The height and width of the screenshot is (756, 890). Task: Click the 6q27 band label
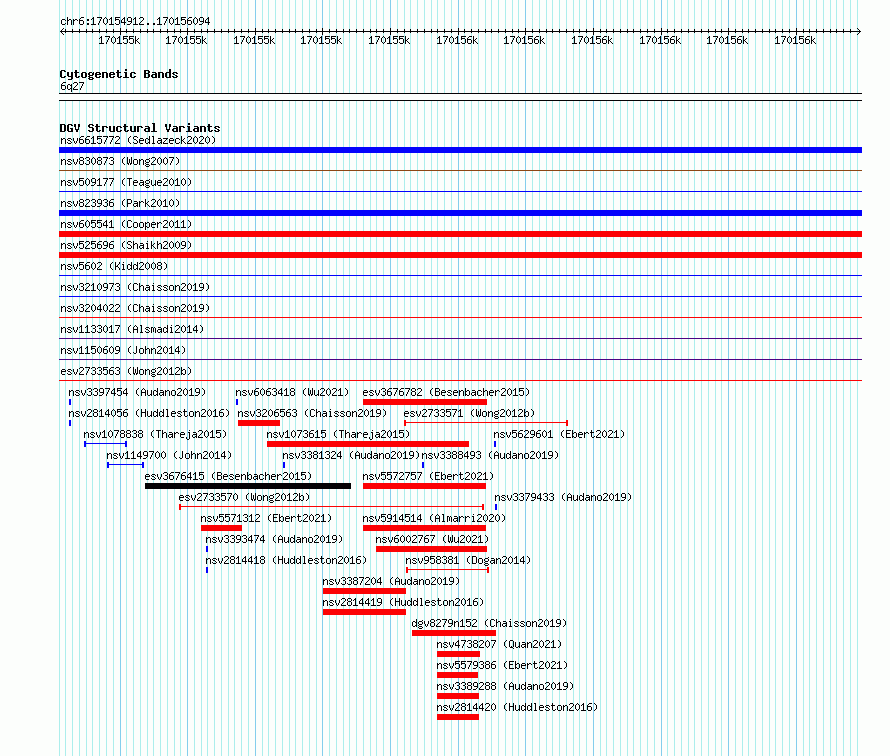click(x=72, y=86)
